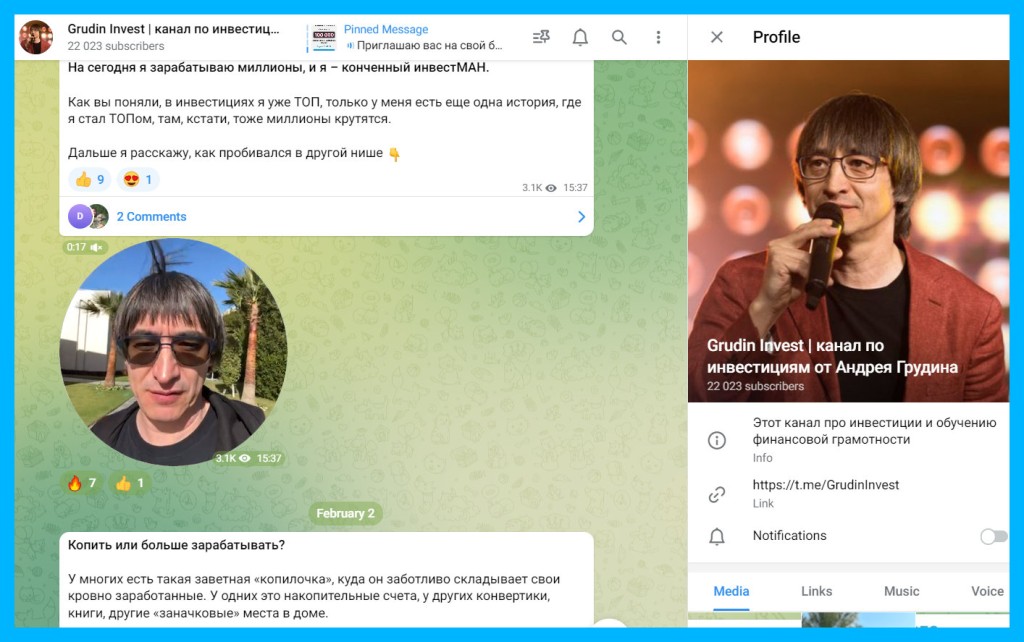Switch to the Music tab
This screenshot has width=1024, height=642.
point(901,591)
